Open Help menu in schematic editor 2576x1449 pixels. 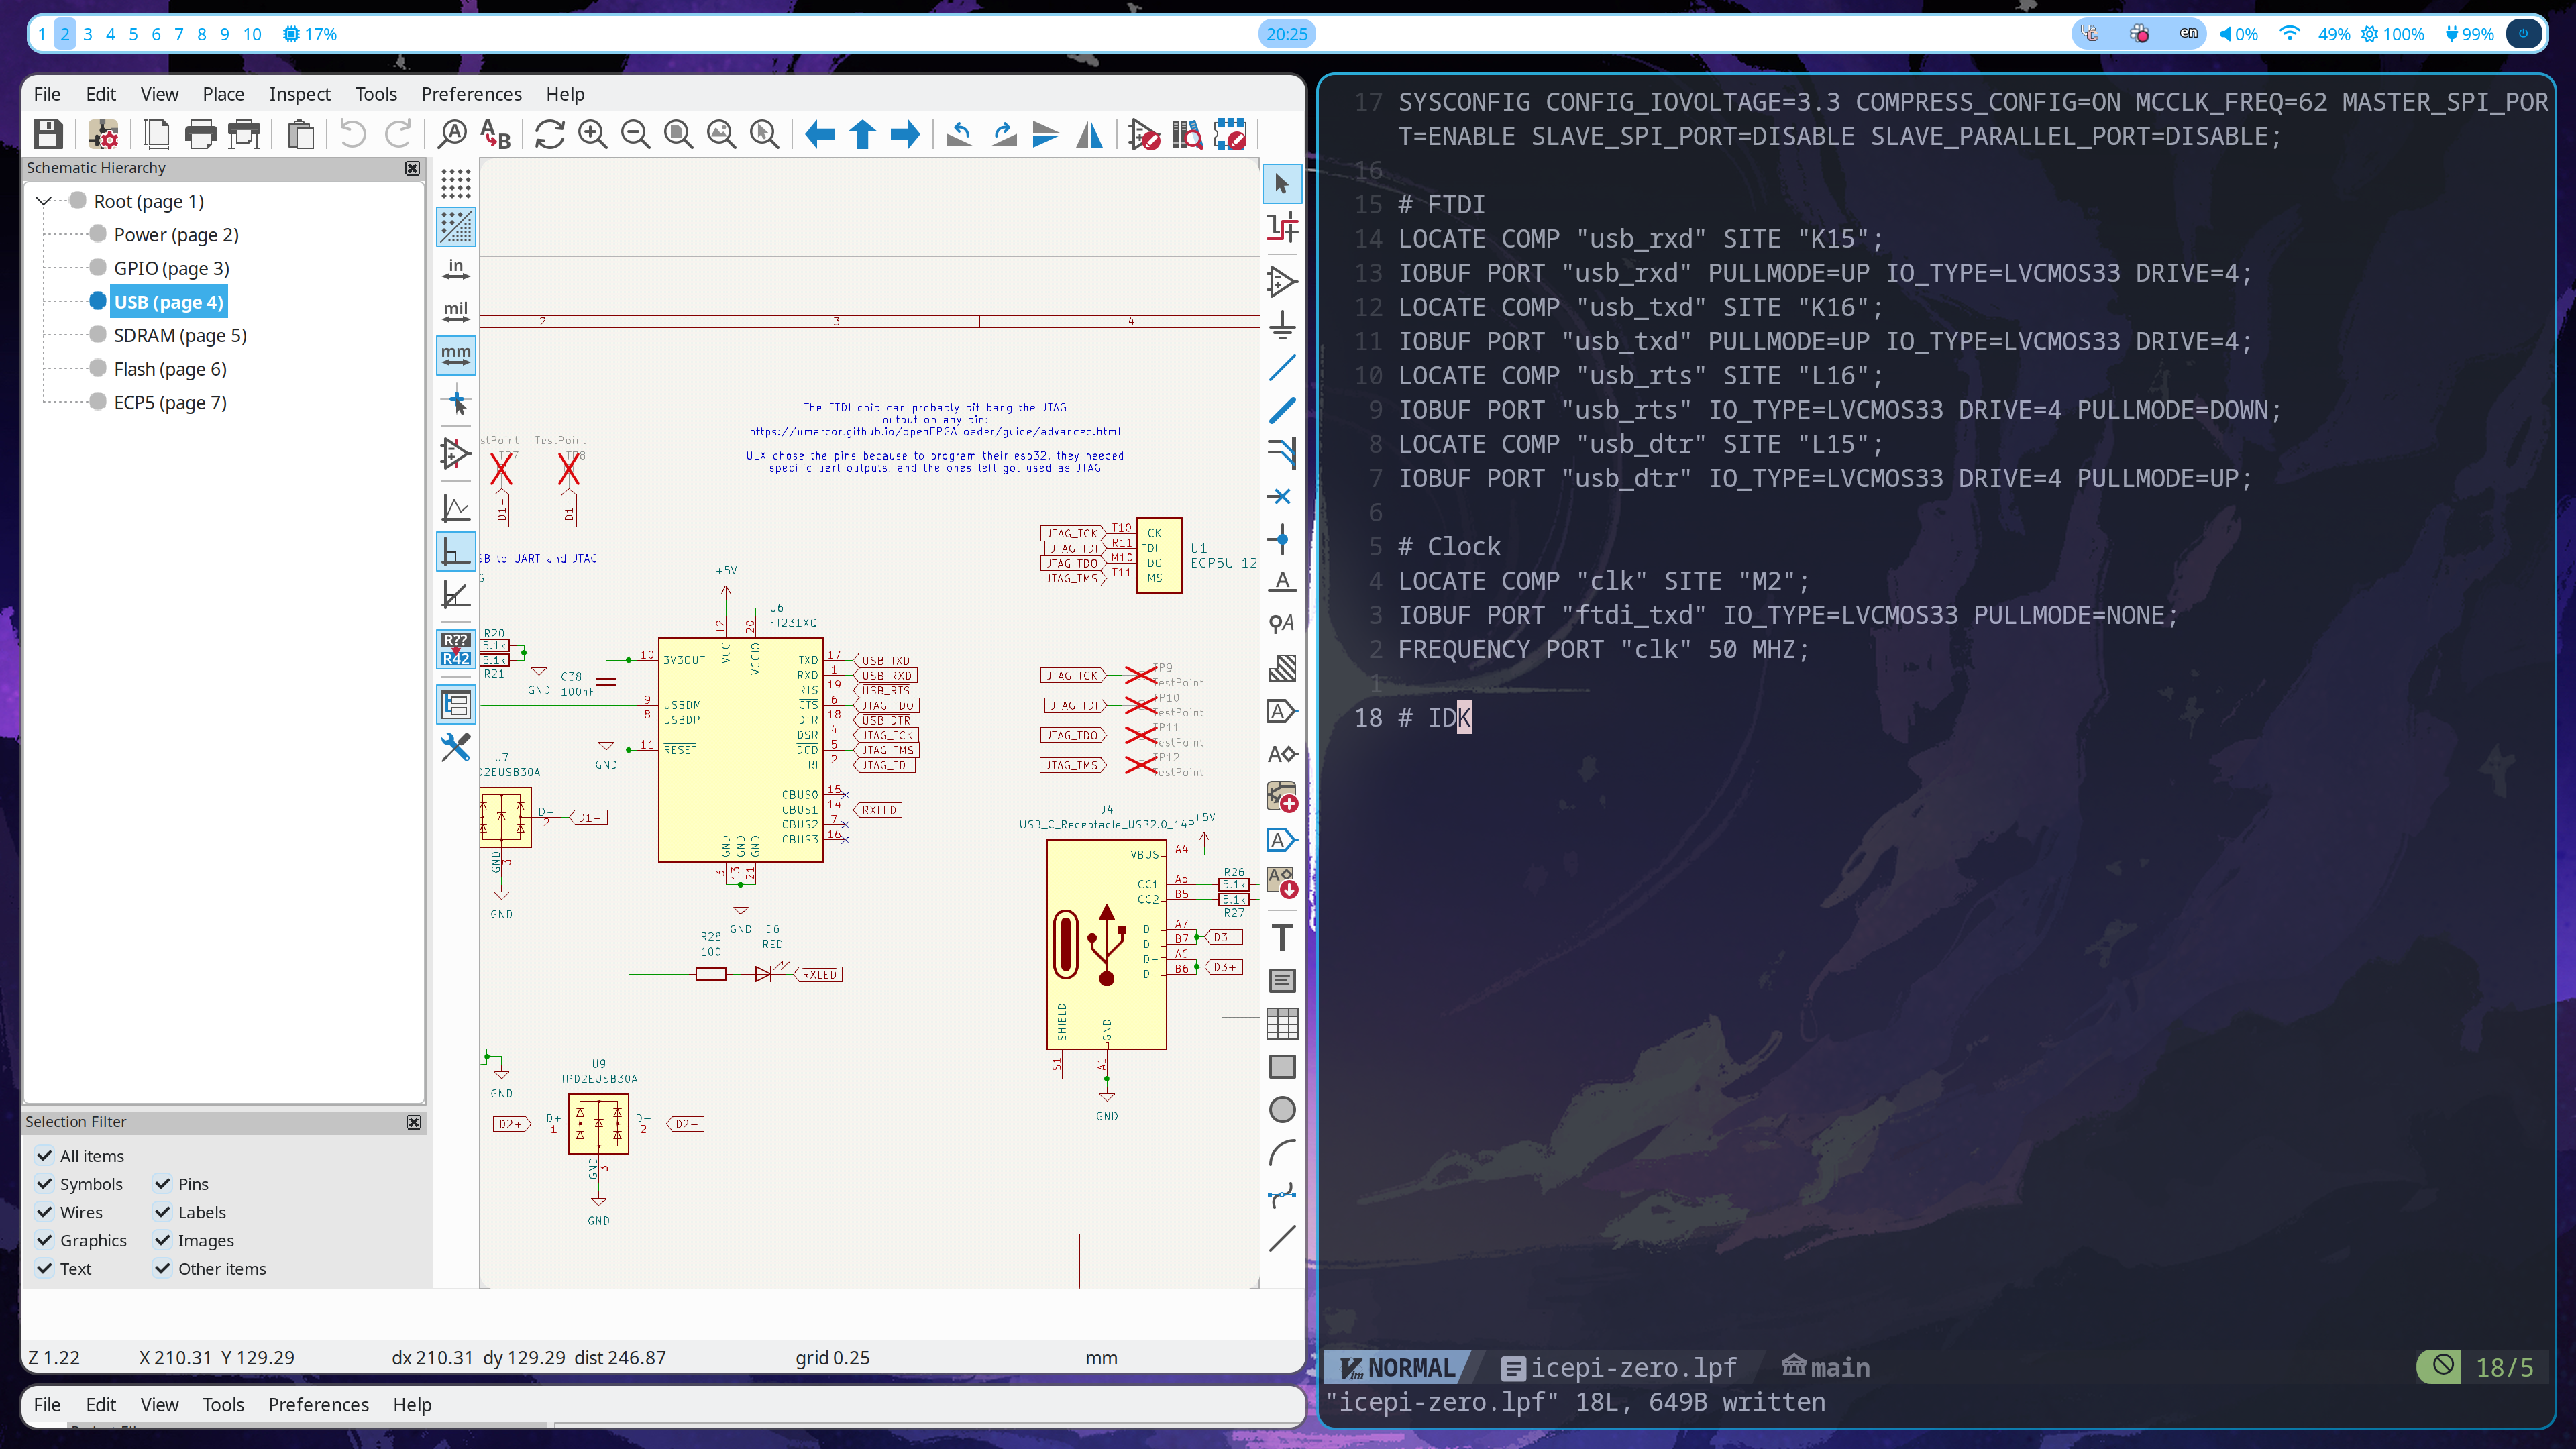[565, 94]
